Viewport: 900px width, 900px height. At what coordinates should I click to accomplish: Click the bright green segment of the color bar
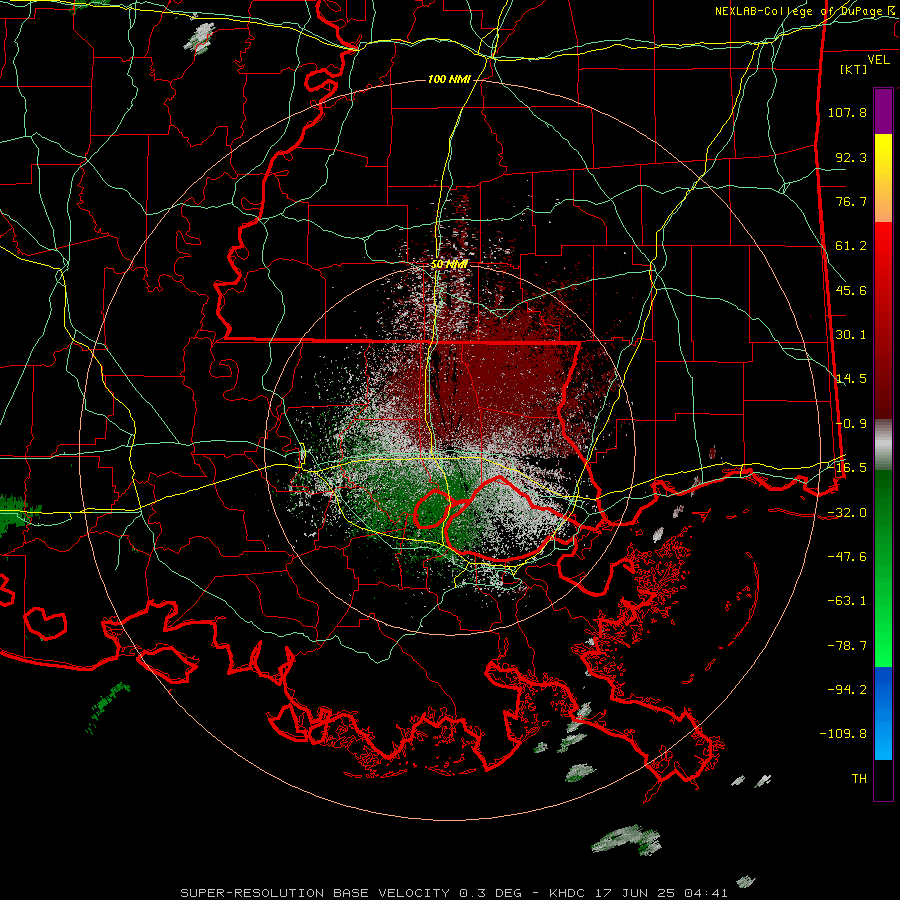883,568
